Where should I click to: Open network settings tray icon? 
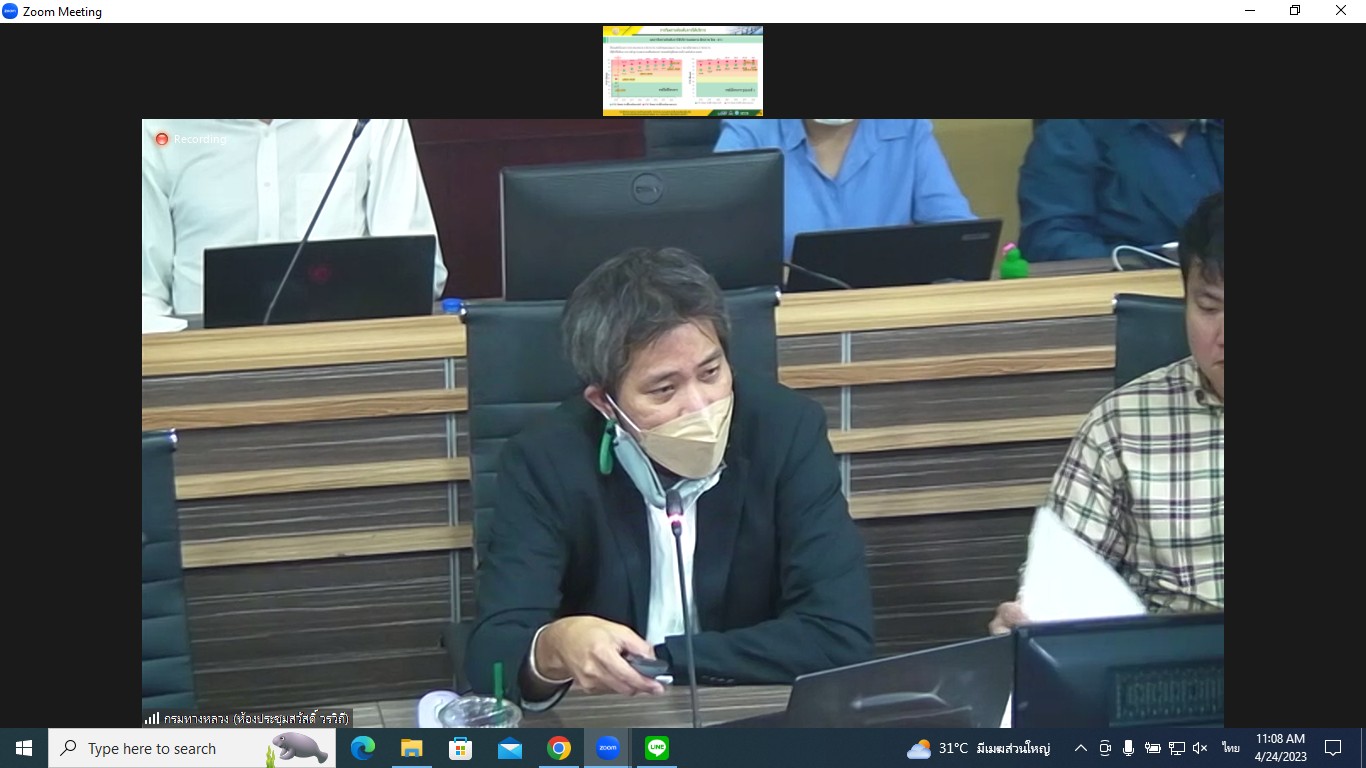(1176, 748)
